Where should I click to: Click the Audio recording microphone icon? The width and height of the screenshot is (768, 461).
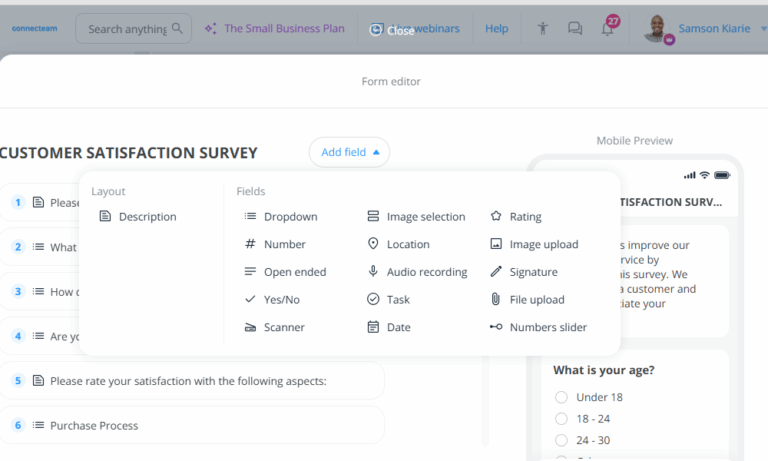click(x=373, y=271)
